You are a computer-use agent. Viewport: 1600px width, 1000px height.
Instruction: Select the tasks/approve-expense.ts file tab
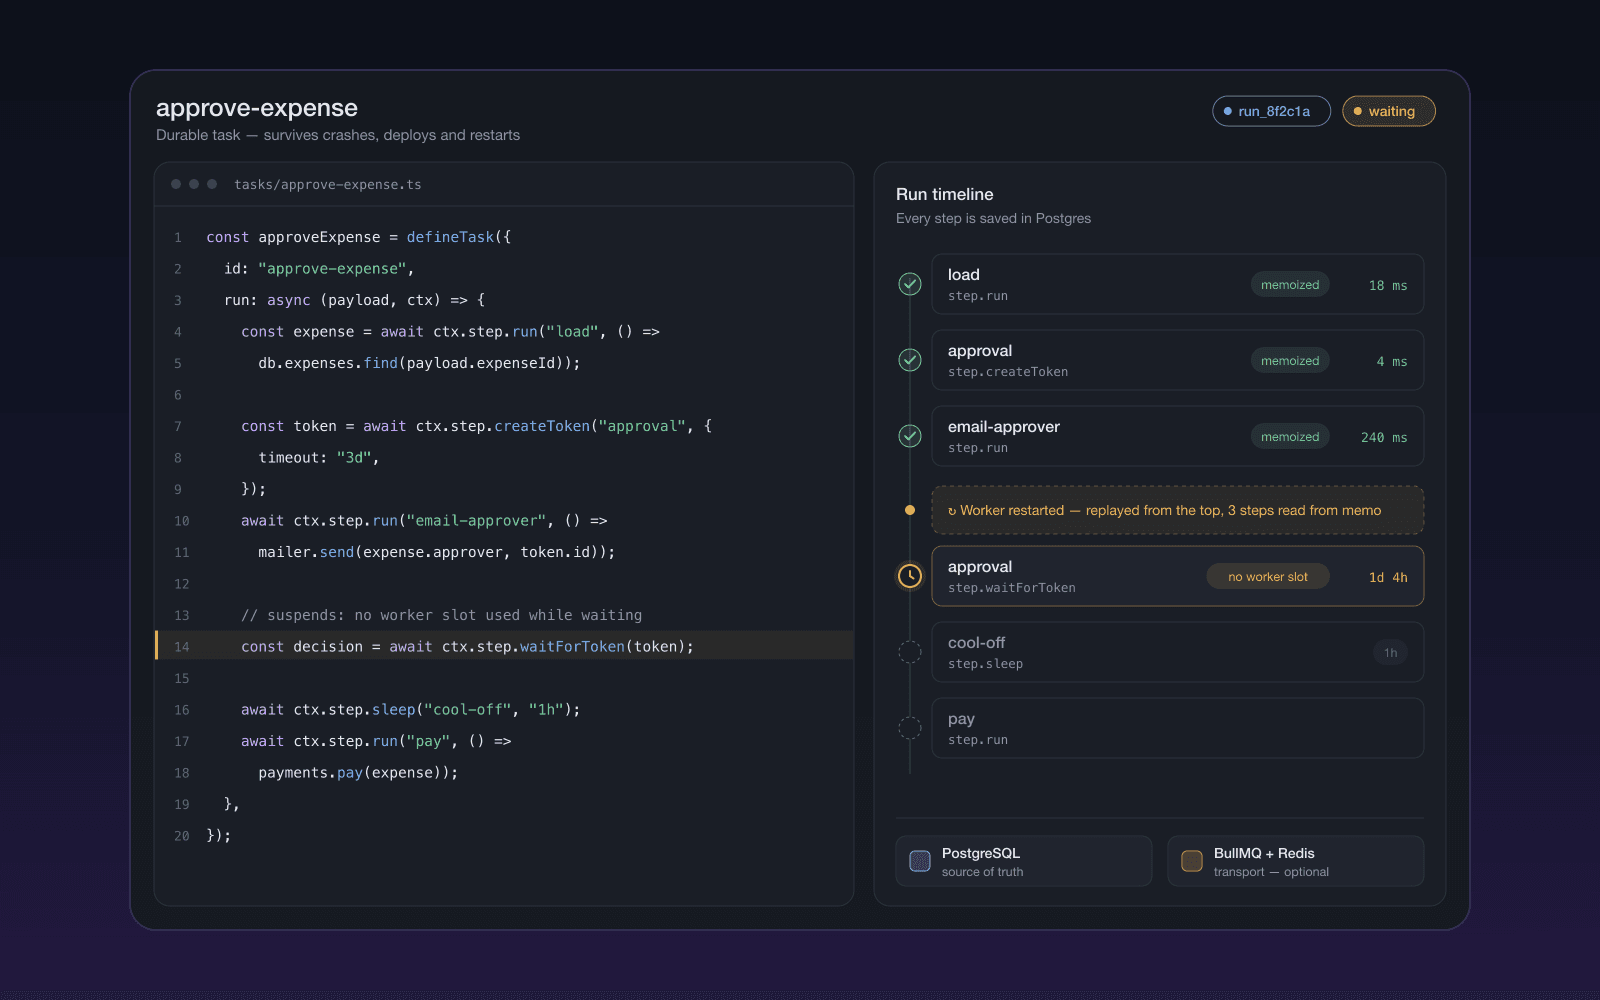tap(328, 185)
